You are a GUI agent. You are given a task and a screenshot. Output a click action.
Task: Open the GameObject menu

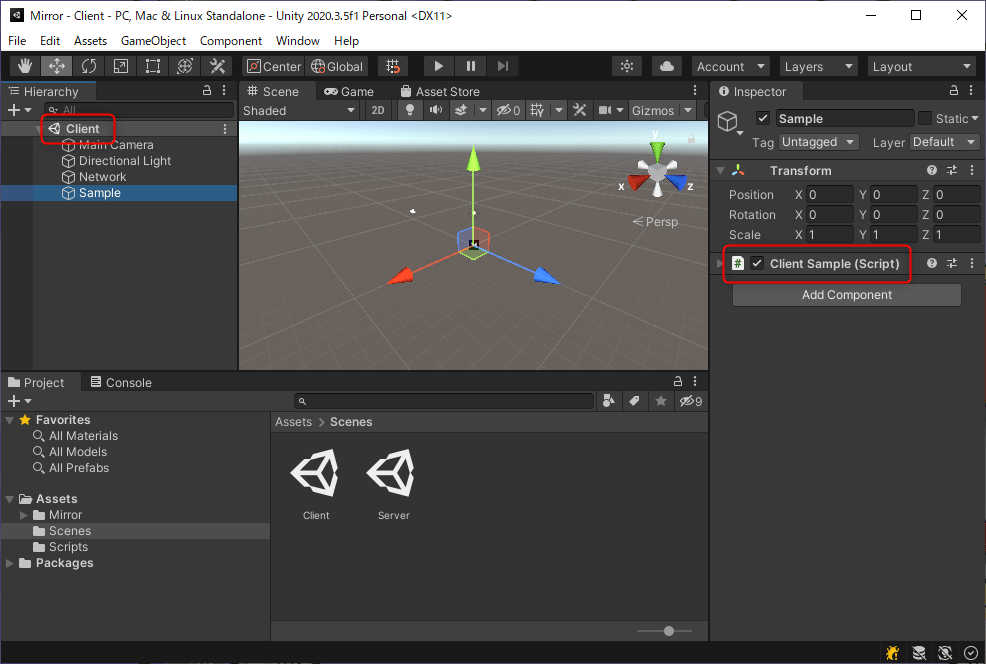tap(153, 41)
